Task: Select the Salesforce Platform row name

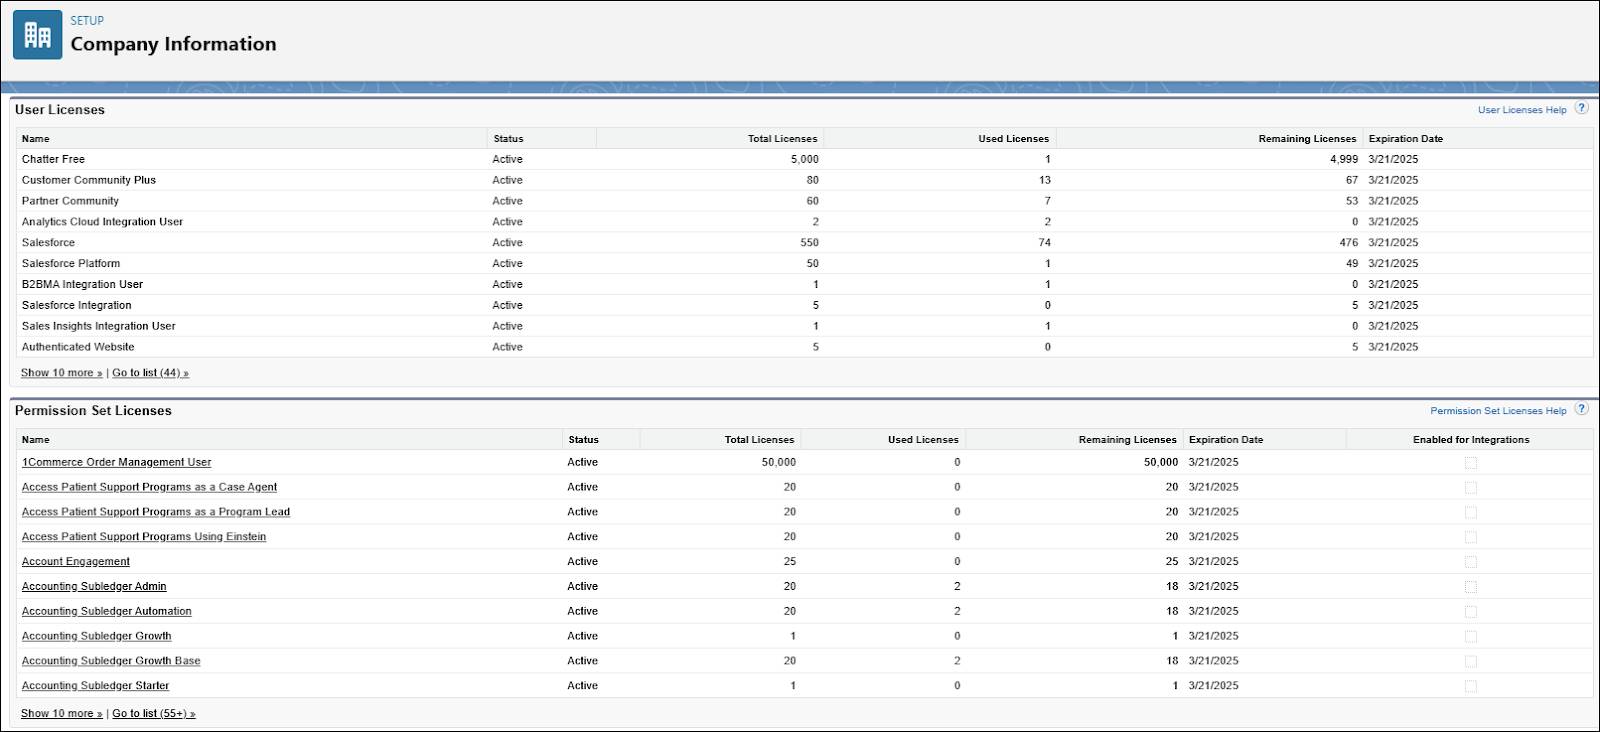Action: [71, 264]
